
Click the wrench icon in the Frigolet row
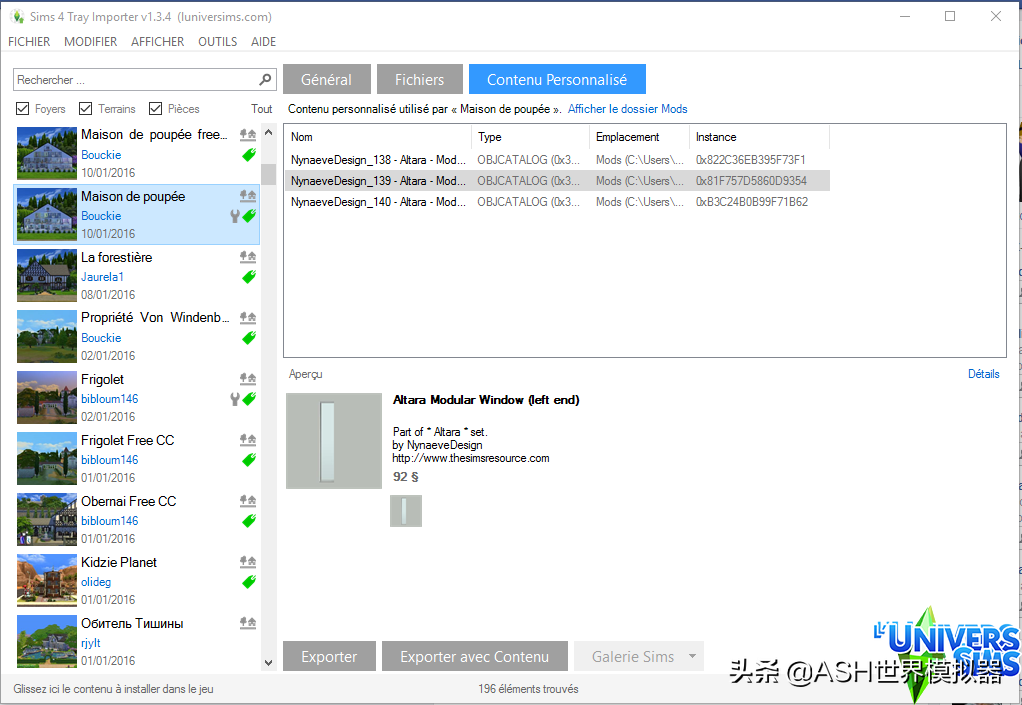coord(235,399)
